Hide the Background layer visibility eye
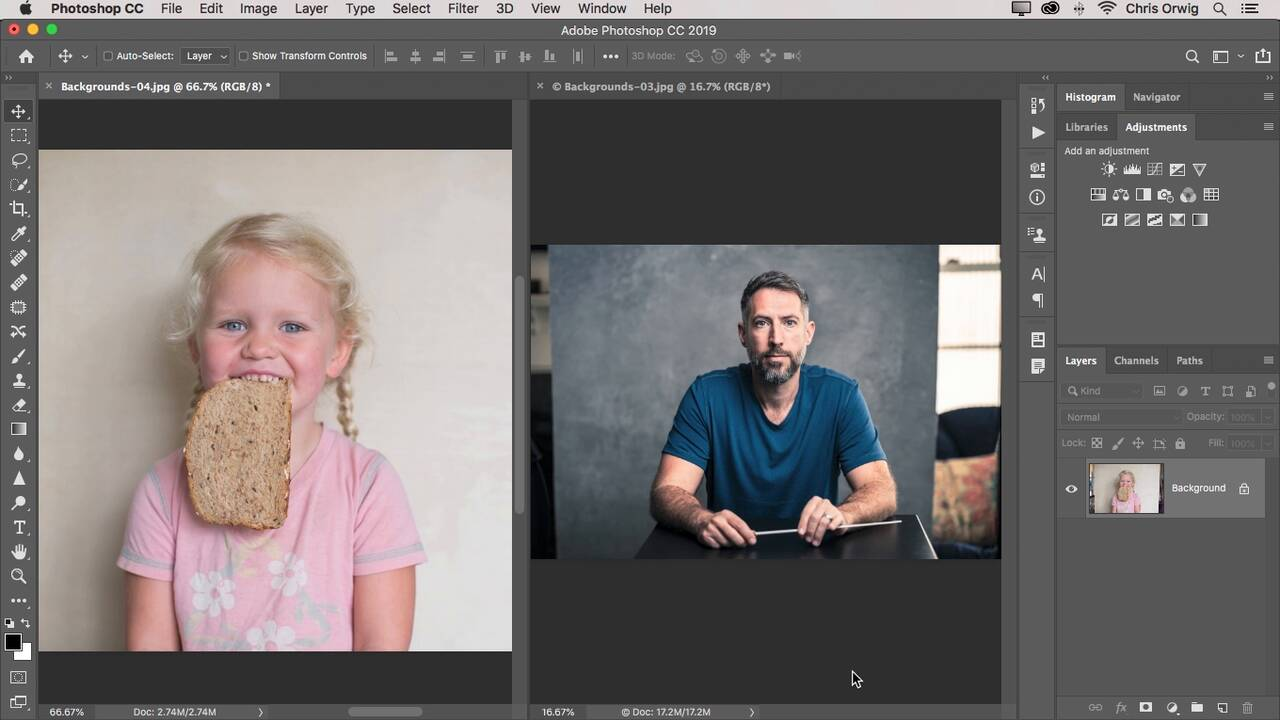Image resolution: width=1280 pixels, height=720 pixels. tap(1071, 489)
